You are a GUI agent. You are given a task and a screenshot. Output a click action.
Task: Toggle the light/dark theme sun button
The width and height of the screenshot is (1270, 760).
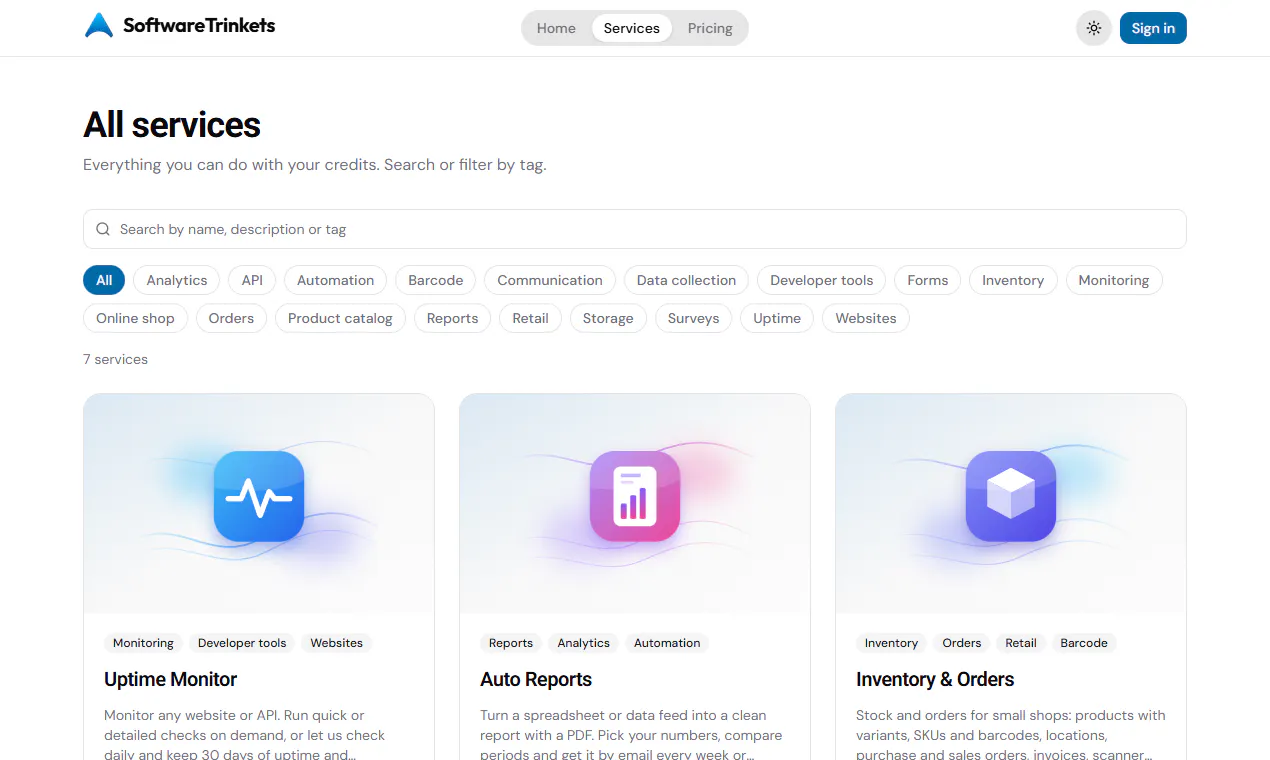click(x=1094, y=28)
